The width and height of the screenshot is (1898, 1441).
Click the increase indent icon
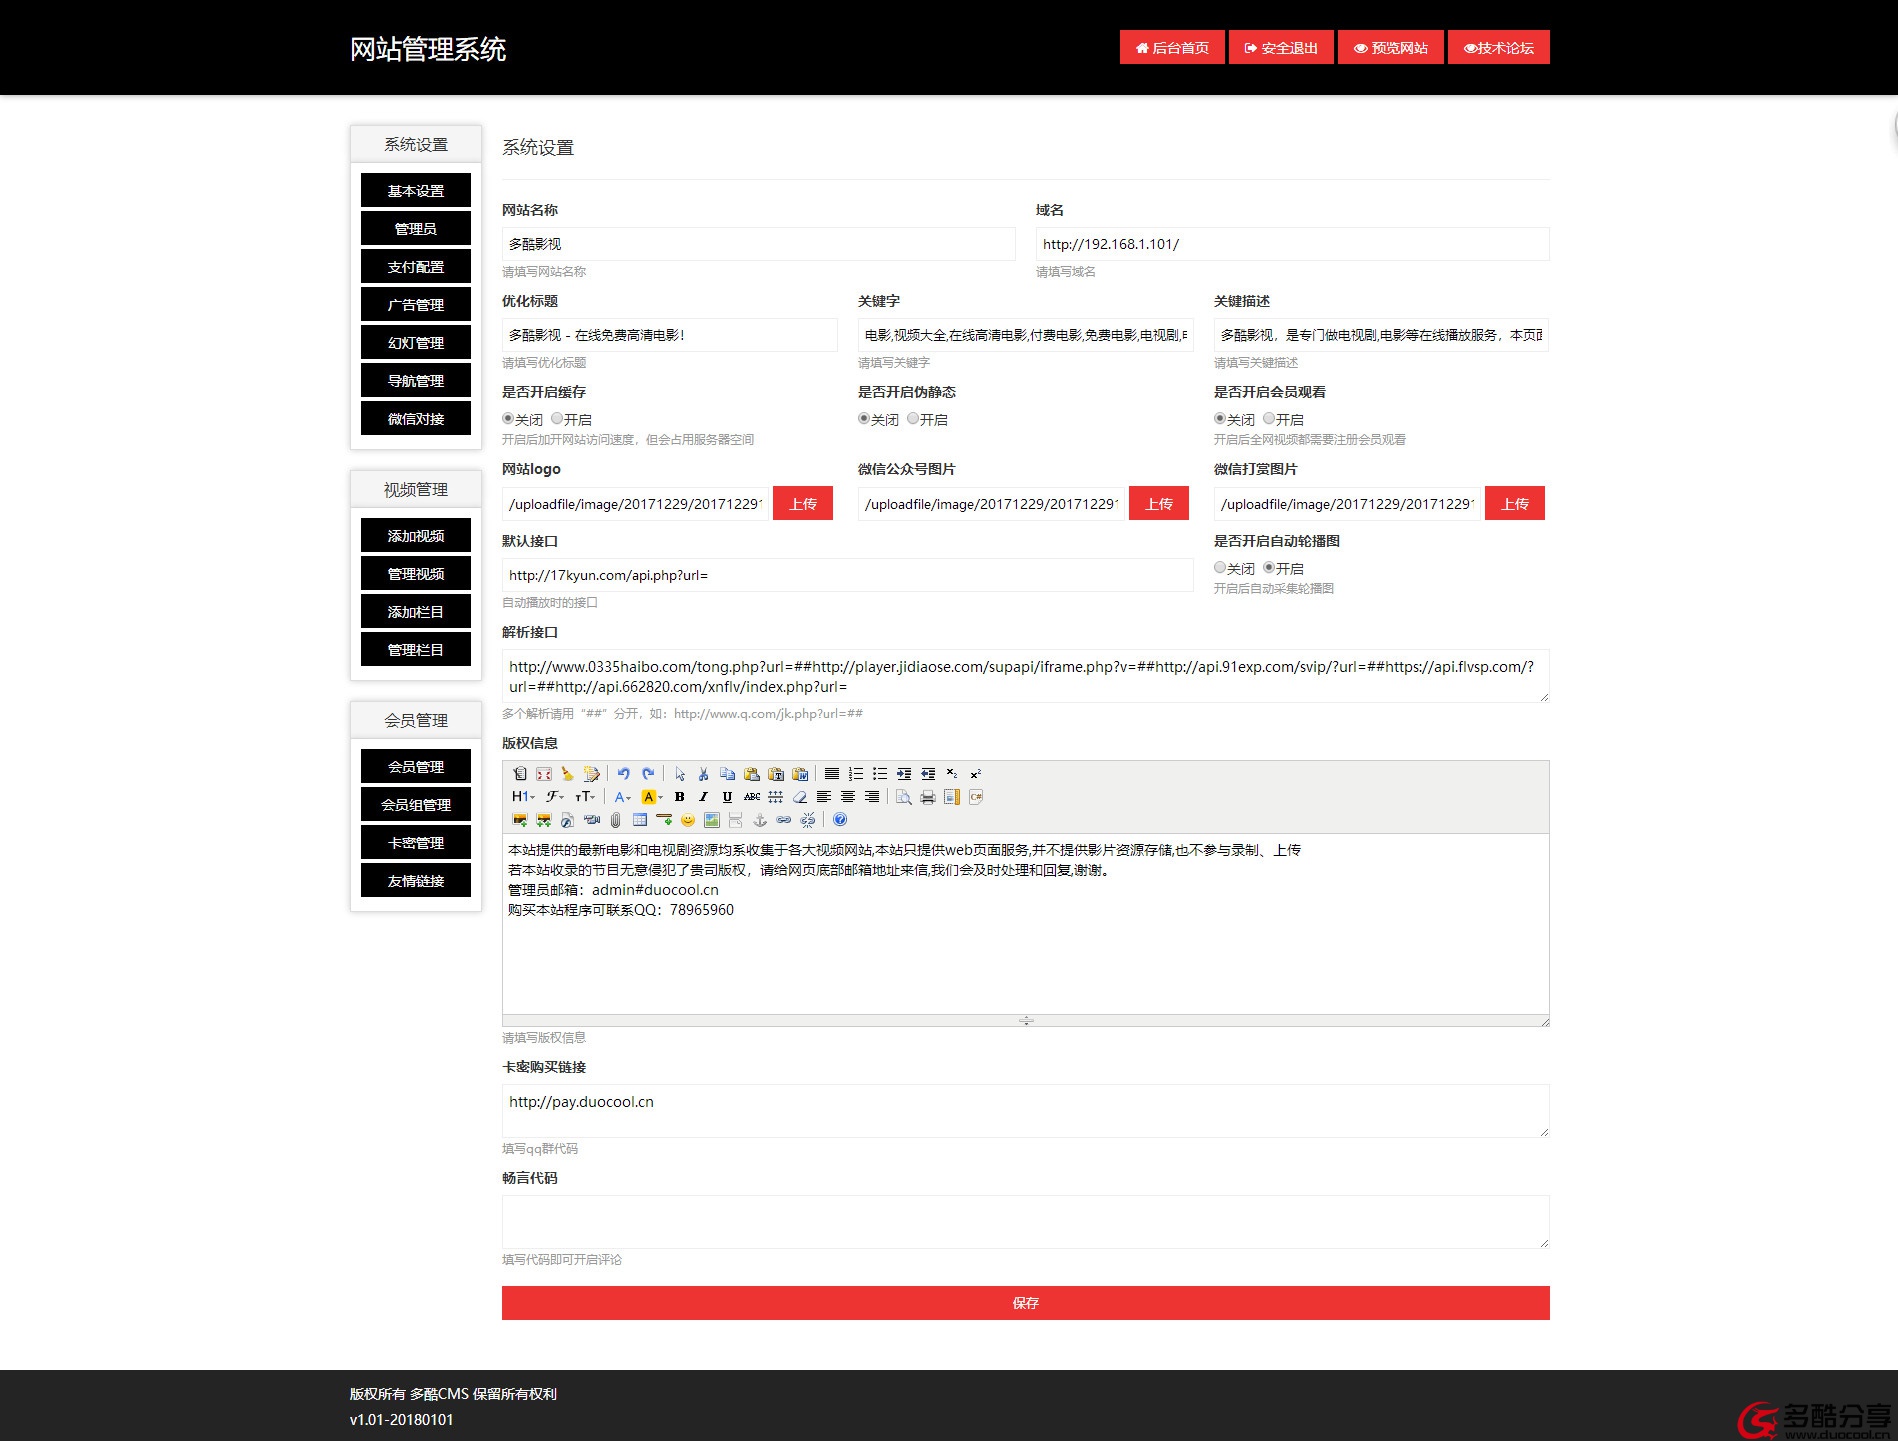click(904, 774)
